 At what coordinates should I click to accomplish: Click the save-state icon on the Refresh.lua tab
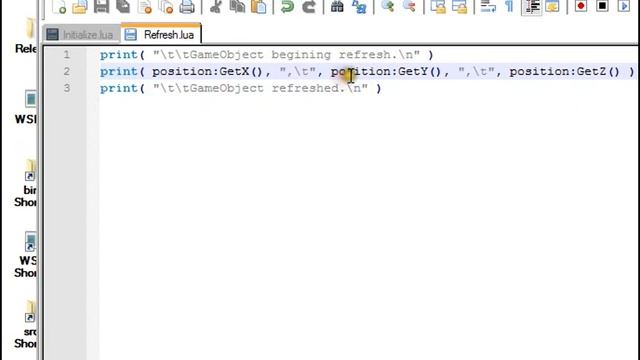pos(131,35)
